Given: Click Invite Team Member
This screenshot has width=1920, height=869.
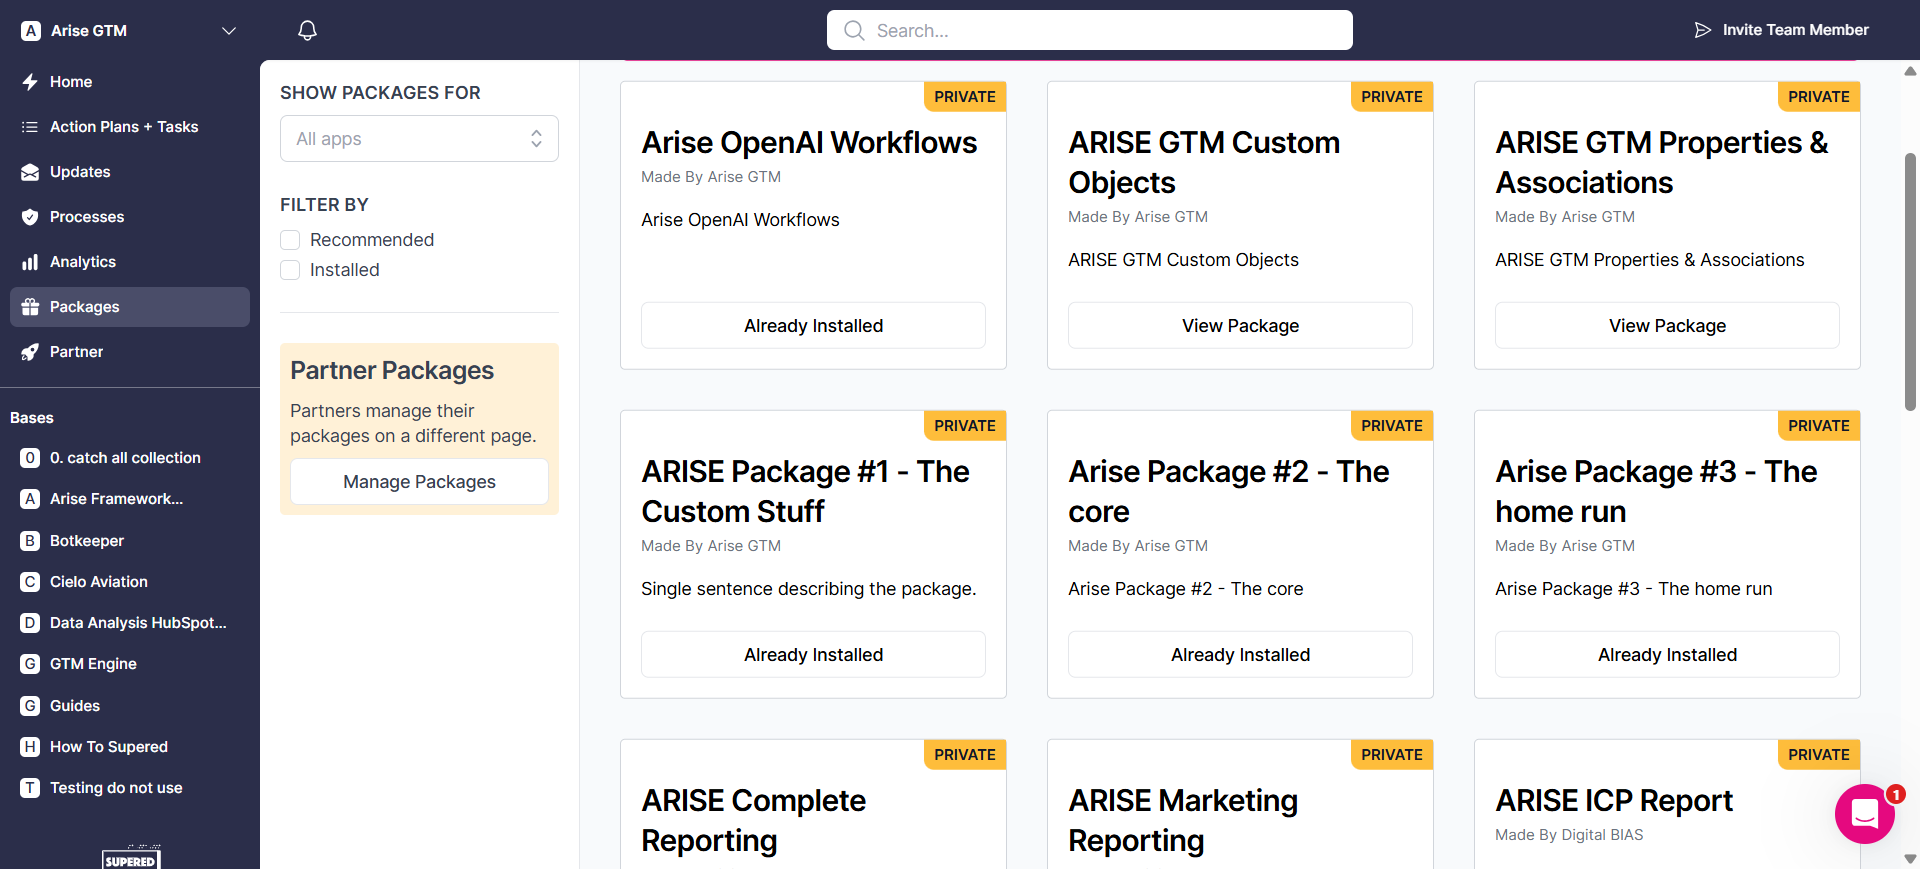Looking at the screenshot, I should 1781,30.
